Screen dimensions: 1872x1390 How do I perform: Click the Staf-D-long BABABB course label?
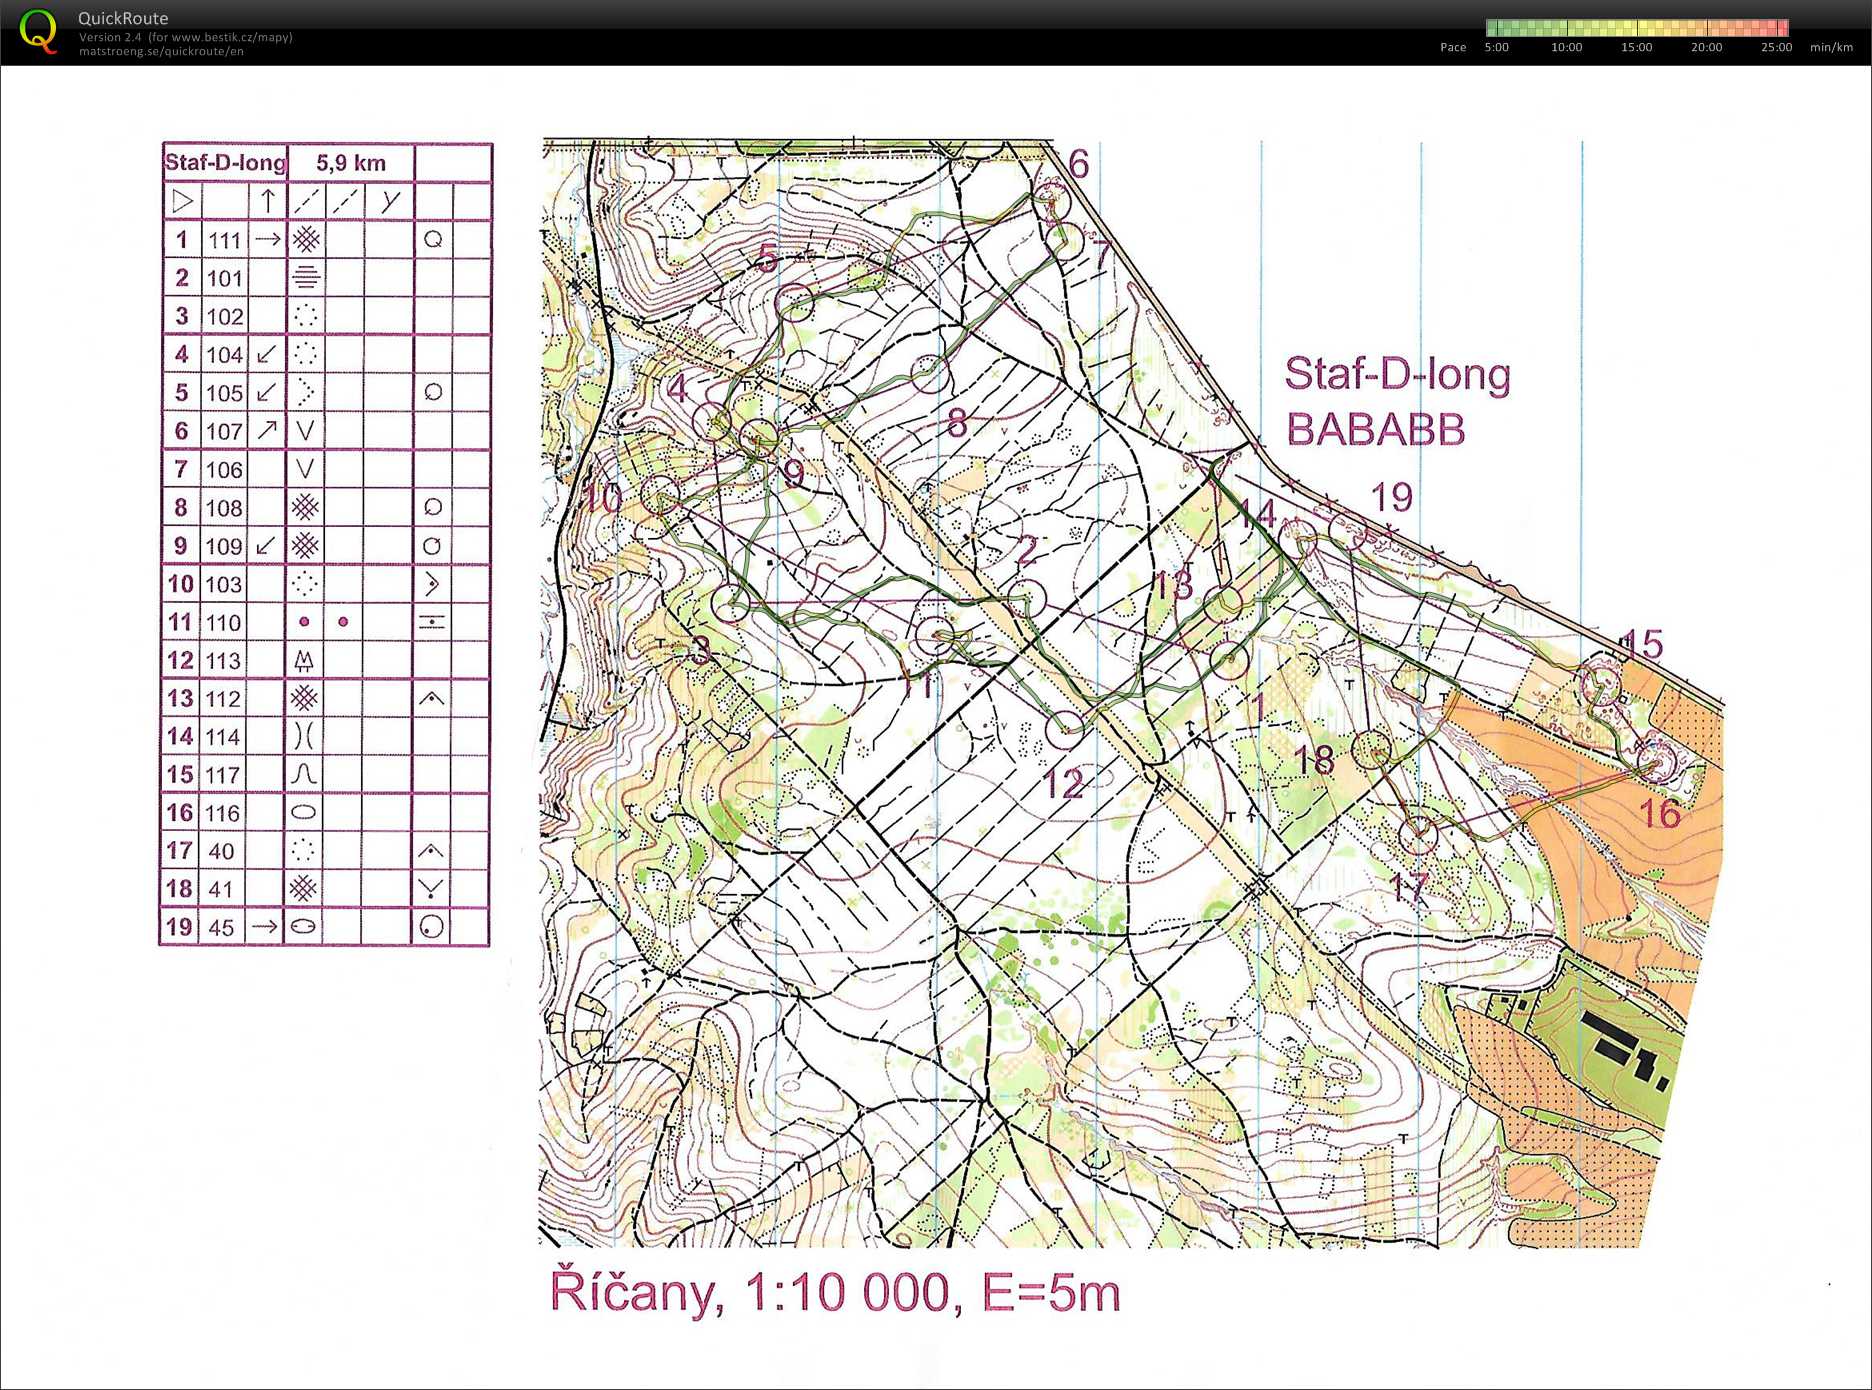1396,401
